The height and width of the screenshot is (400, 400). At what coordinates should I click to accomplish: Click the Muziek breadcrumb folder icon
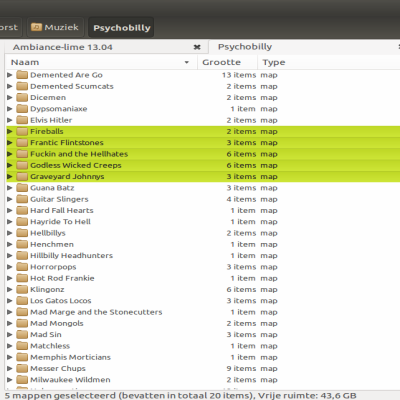coord(36,27)
